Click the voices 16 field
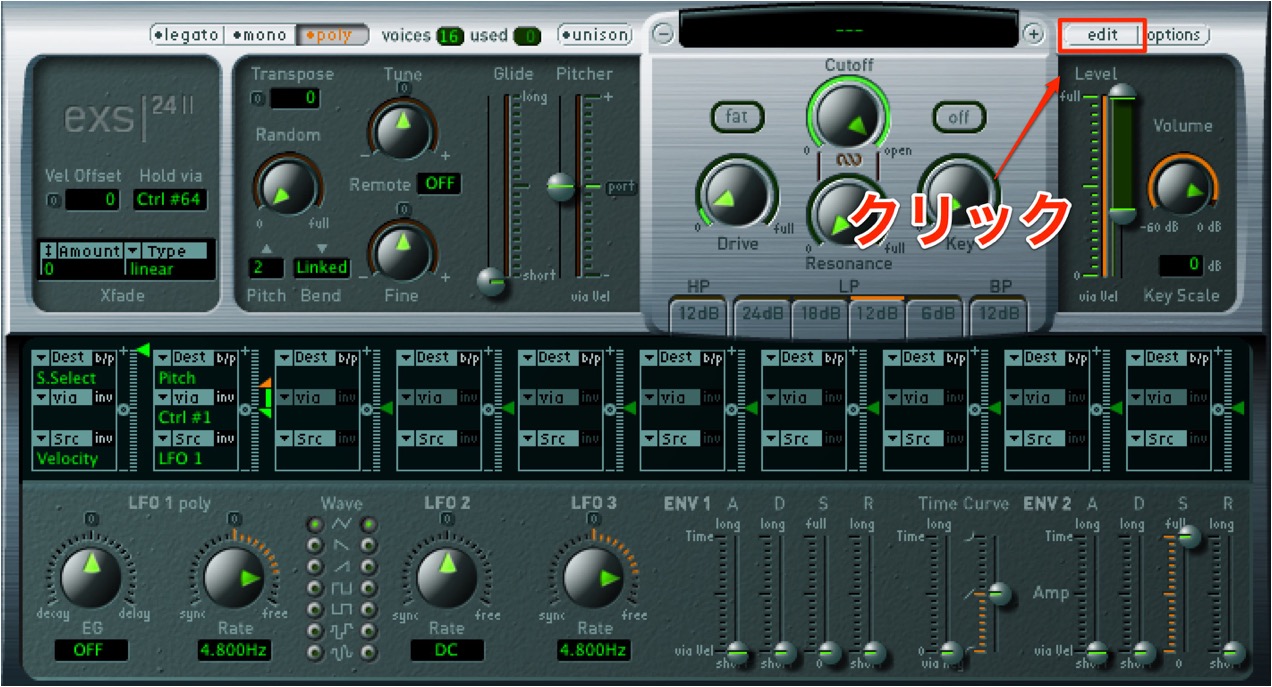This screenshot has height=687, width=1272. click(449, 36)
